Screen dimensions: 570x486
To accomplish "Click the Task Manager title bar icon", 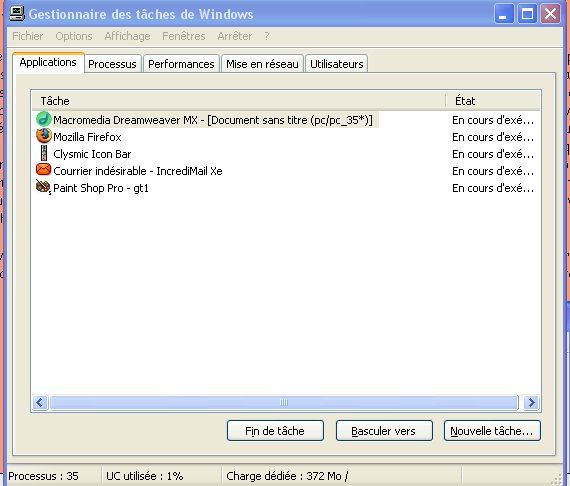I will (x=17, y=13).
